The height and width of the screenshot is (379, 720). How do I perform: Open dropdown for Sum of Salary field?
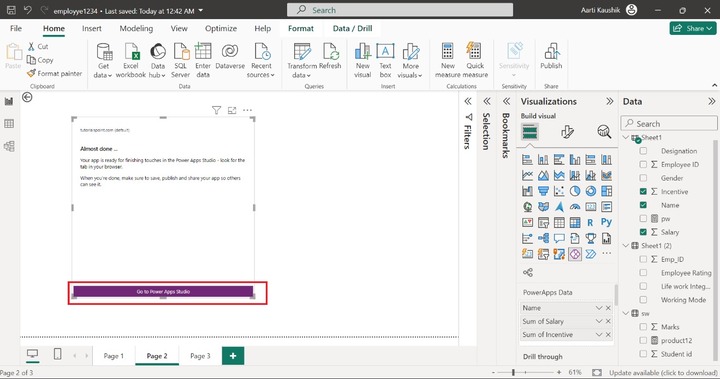click(599, 321)
